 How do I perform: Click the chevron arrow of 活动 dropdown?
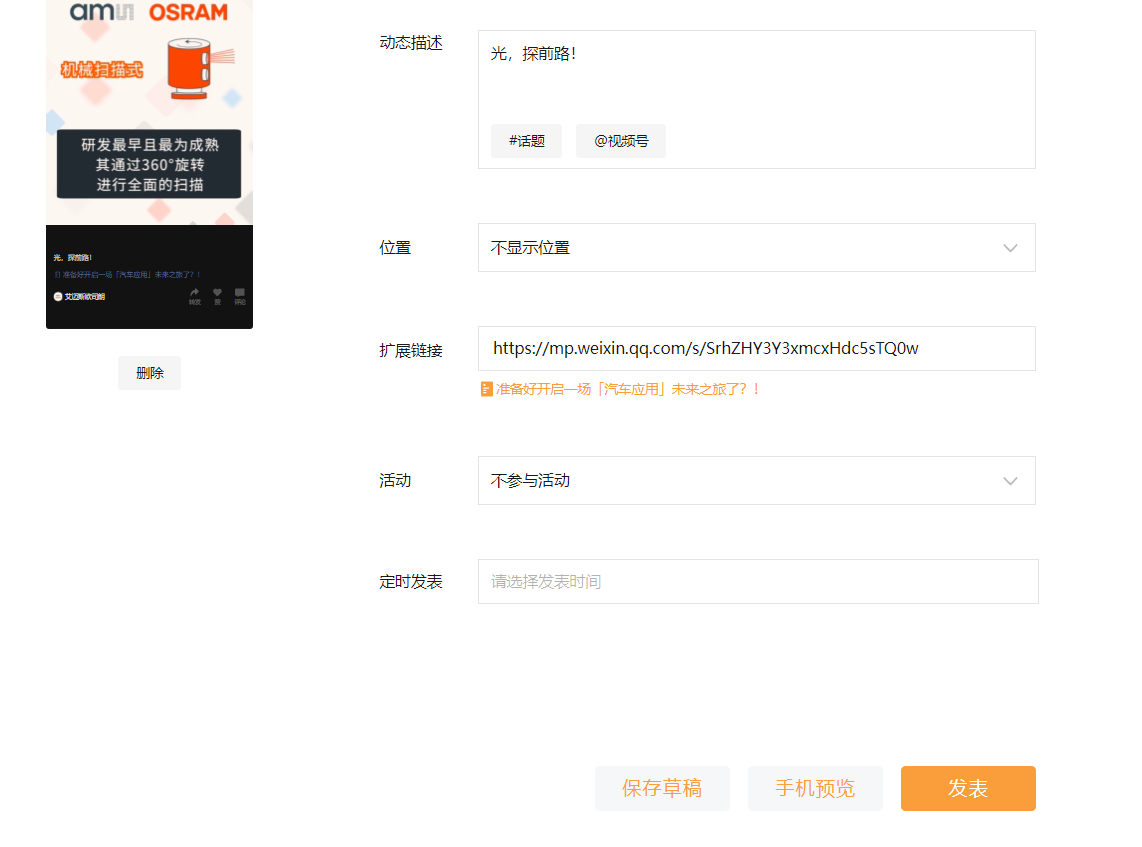(x=1010, y=481)
